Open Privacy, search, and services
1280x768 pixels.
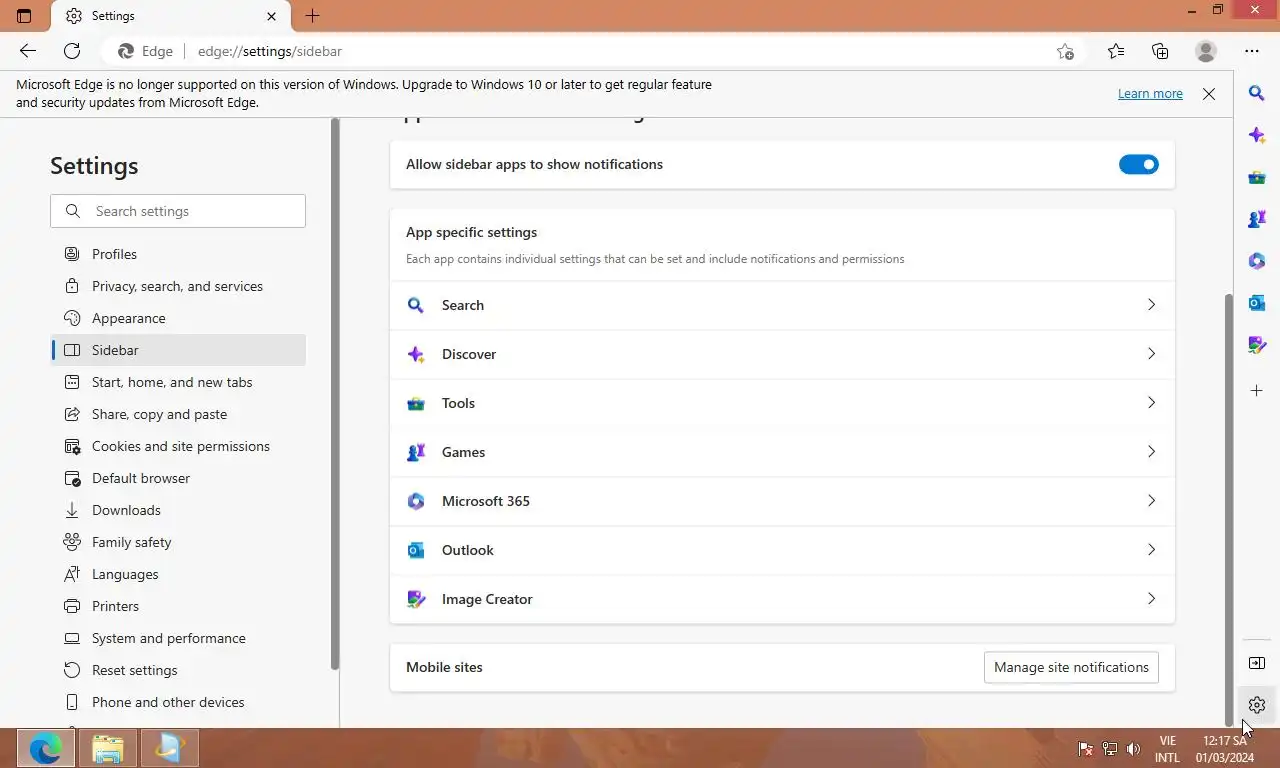point(178,286)
